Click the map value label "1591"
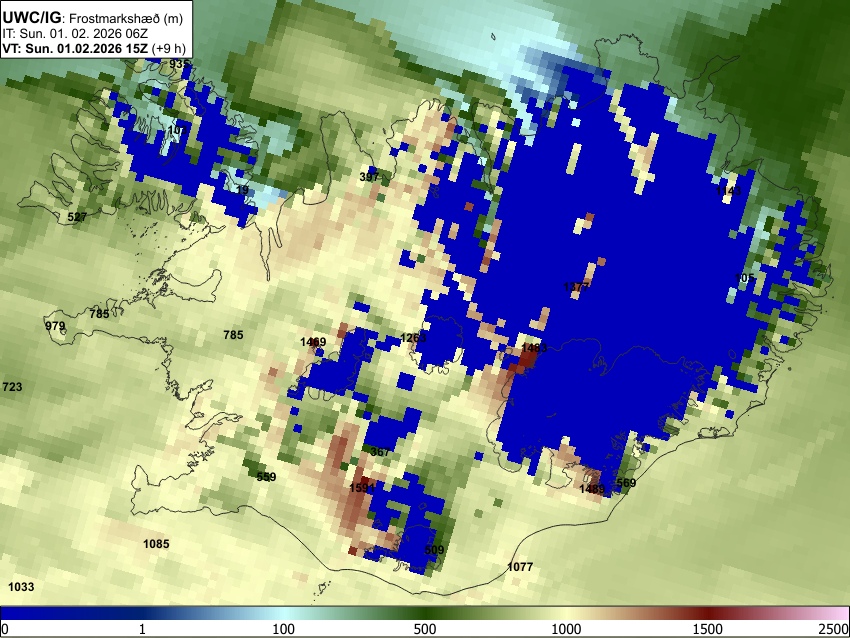 tap(362, 487)
